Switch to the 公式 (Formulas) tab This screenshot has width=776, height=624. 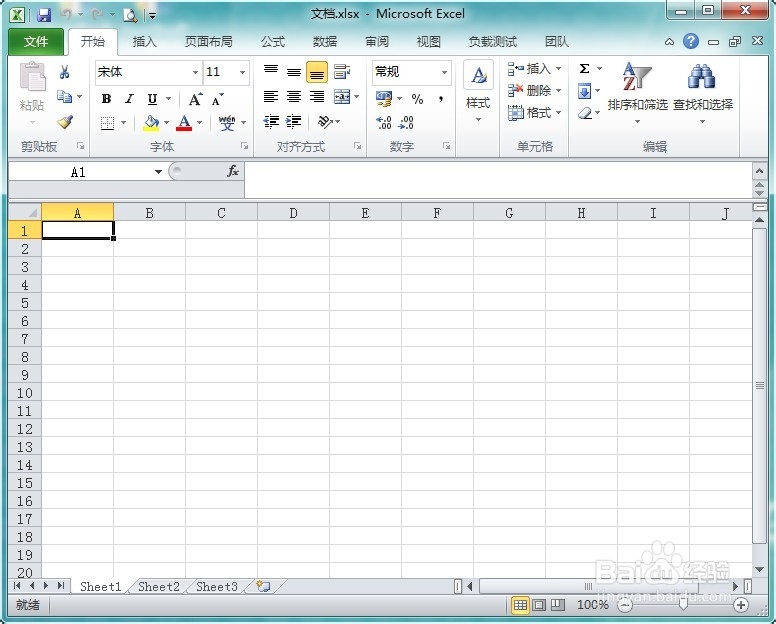tap(273, 42)
